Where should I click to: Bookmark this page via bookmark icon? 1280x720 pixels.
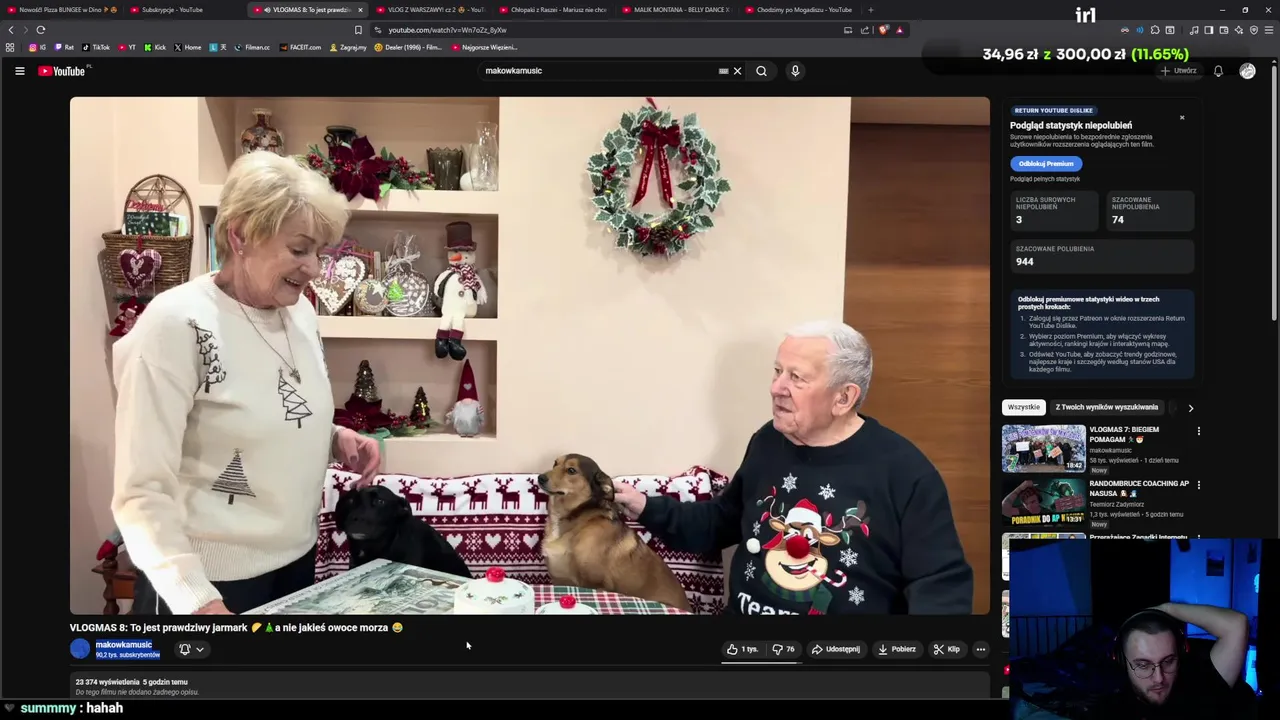358,30
